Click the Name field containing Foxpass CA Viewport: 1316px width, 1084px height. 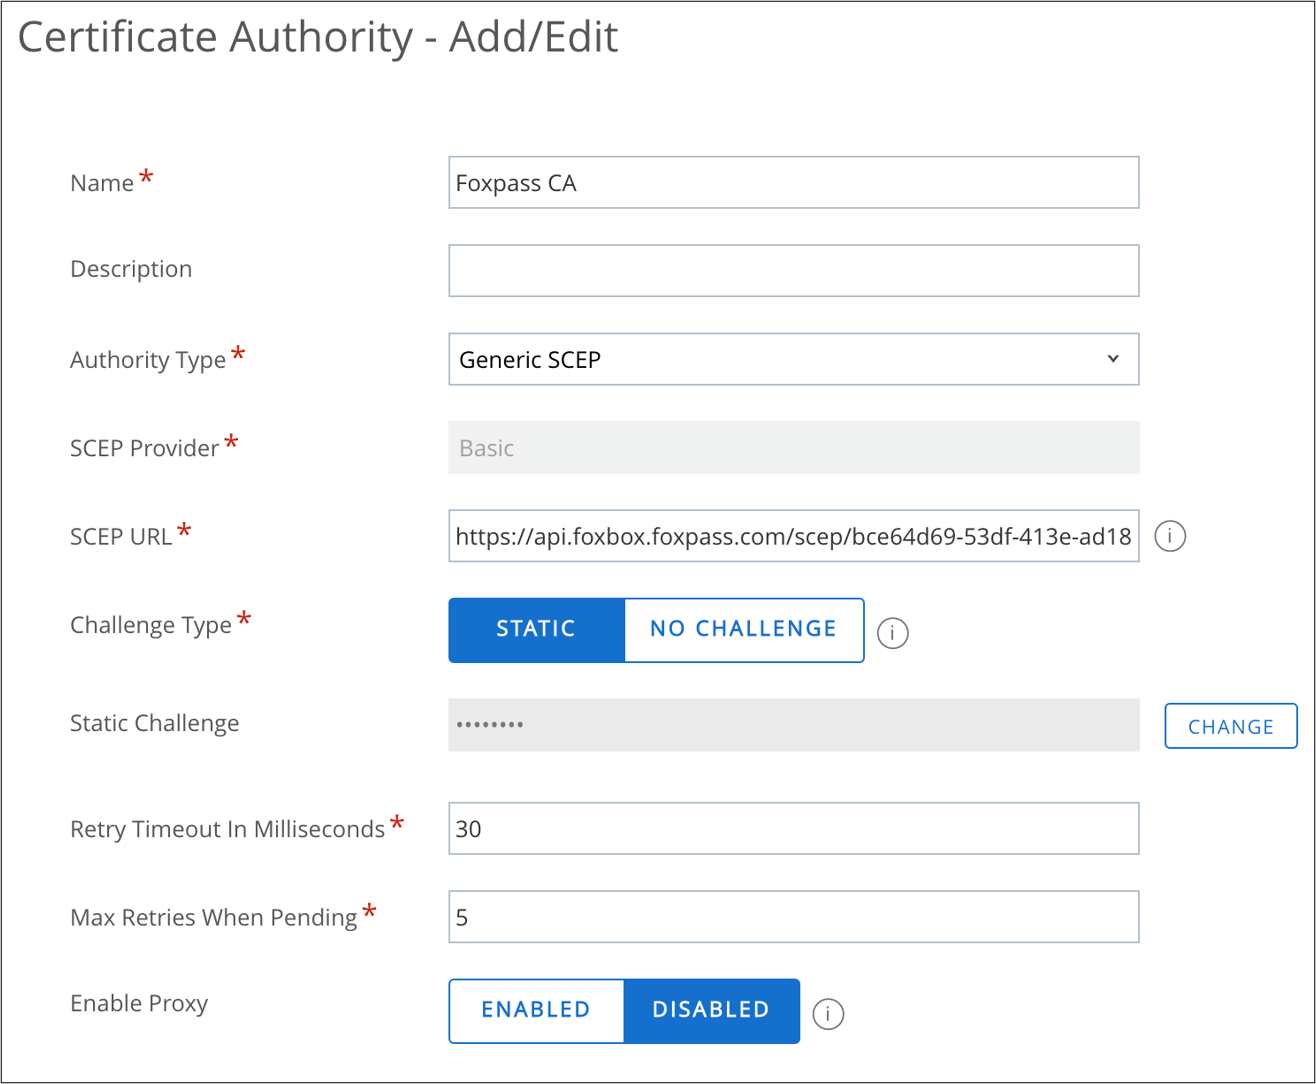tap(793, 183)
